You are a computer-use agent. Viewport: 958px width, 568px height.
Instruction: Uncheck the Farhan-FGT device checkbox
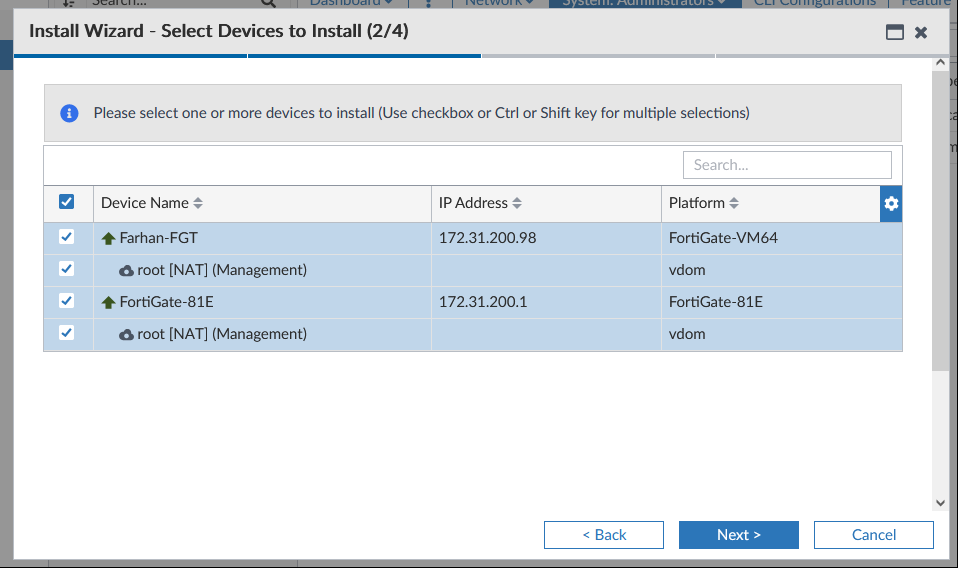67,238
